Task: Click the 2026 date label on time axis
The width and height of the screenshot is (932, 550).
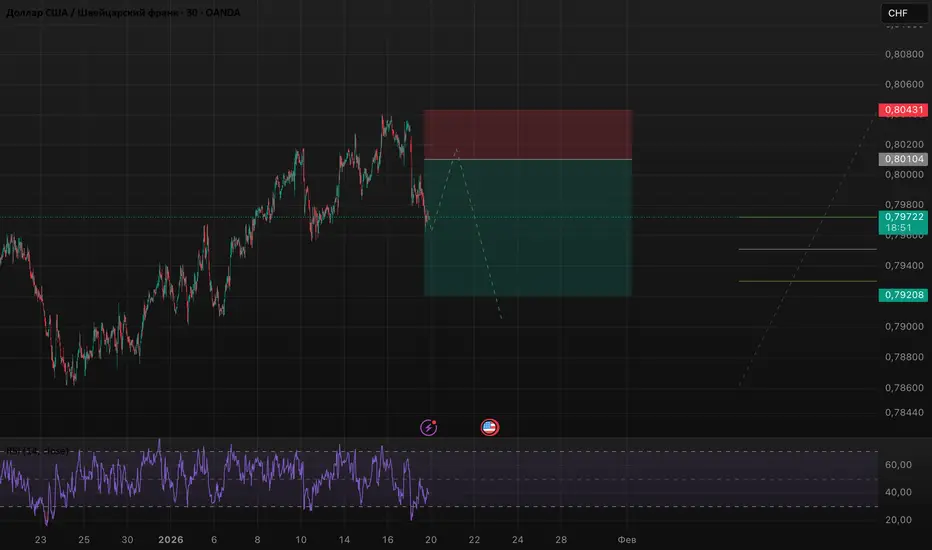Action: (171, 540)
